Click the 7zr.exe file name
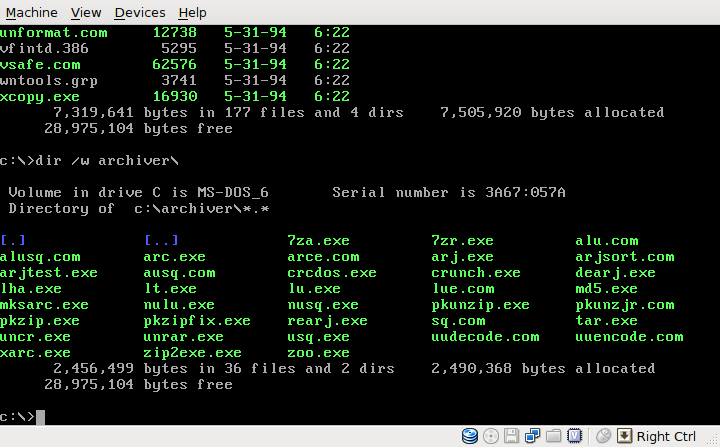Screen dimensions: 720x447 (x=462, y=241)
